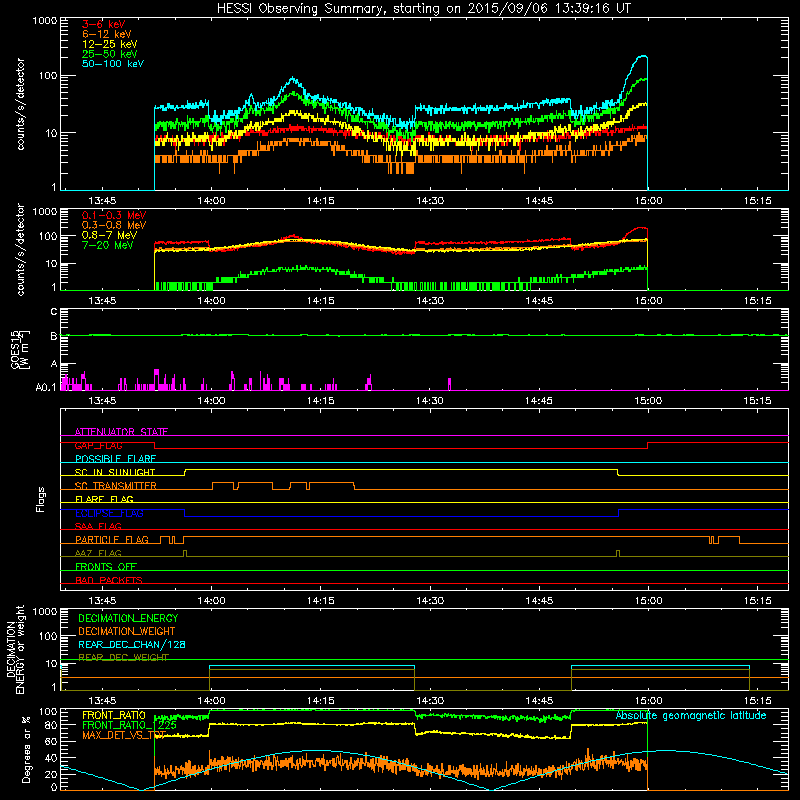This screenshot has height=800, width=800.
Task: Click the 25-50 keV legend label
Action: point(110,54)
